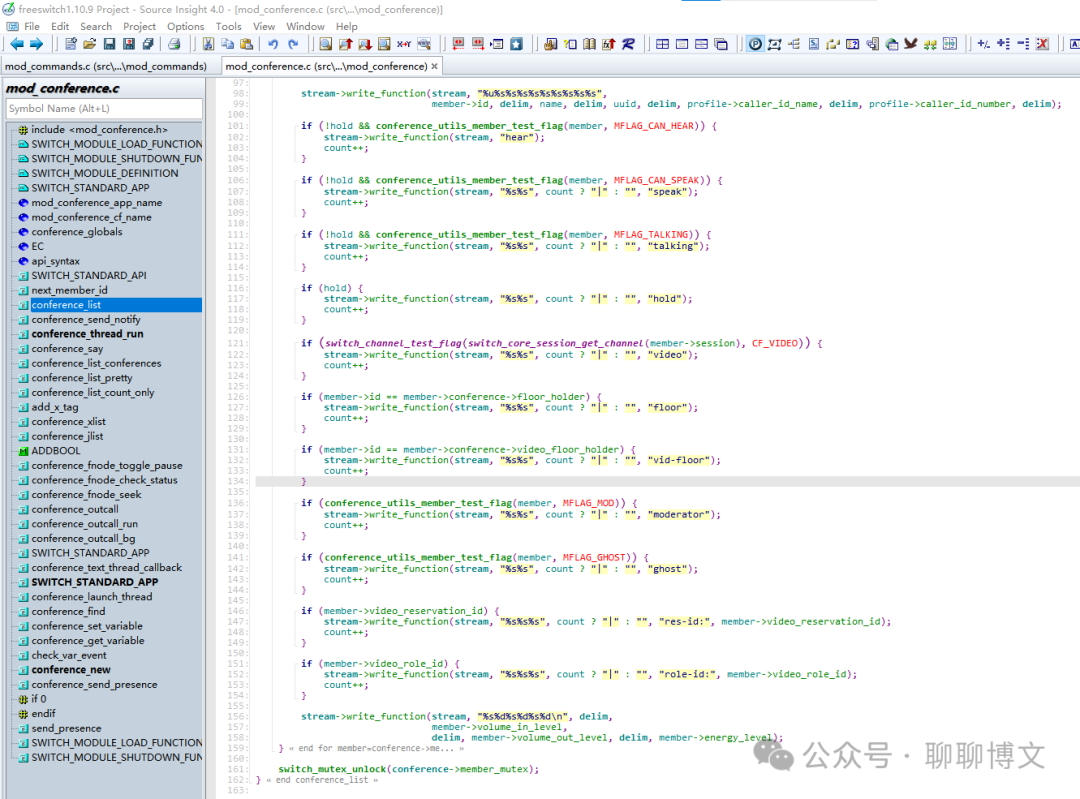
Task: Paste clipboard contents with the Paste icon
Action: coord(246,43)
